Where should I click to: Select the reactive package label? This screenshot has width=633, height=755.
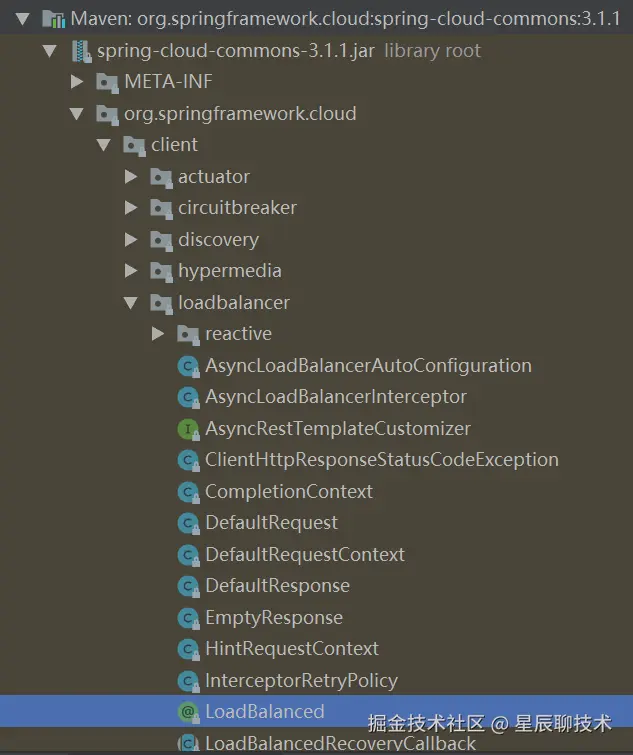click(x=238, y=334)
